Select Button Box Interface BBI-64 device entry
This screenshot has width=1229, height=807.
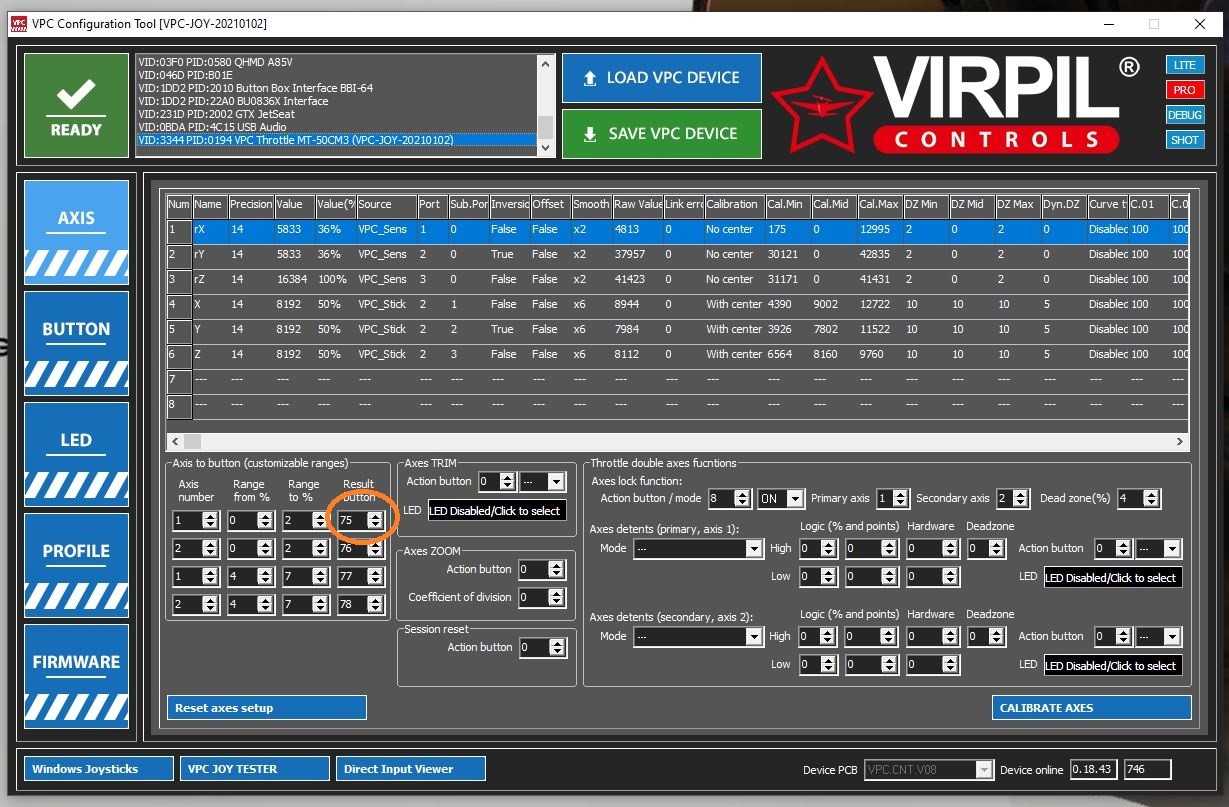(336, 88)
